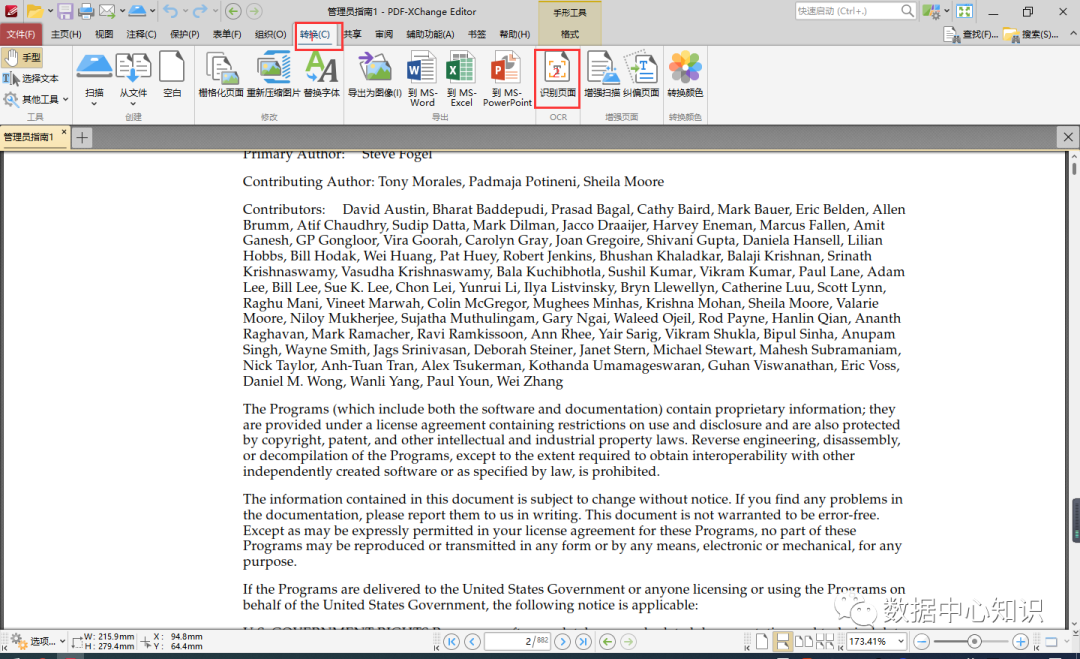Click the small scanner icon in title bar

pyautogui.click(x=138, y=11)
